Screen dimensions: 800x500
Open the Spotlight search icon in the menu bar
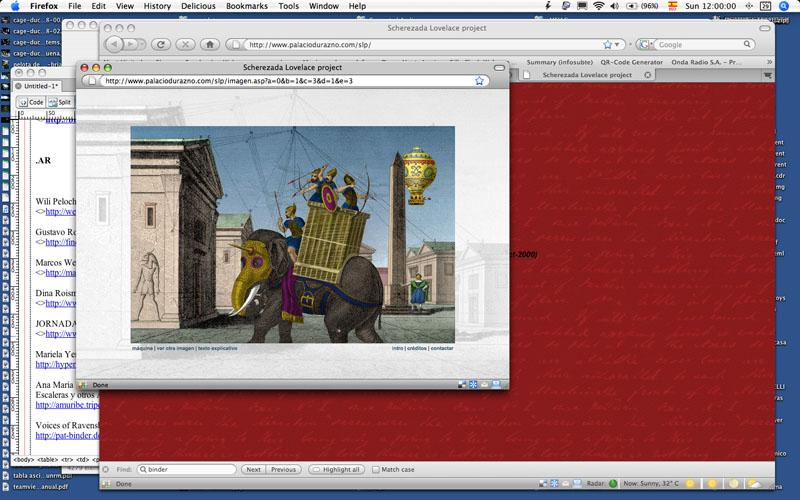click(x=786, y=6)
